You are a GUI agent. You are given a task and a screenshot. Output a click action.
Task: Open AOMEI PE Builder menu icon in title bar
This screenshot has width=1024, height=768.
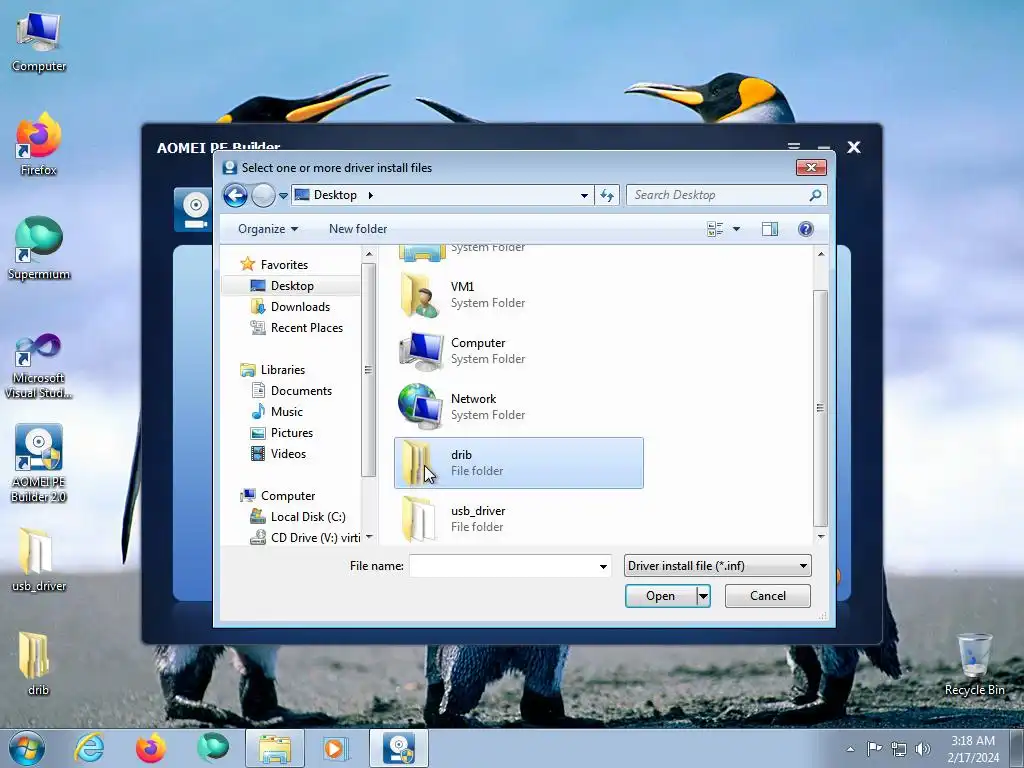(793, 147)
